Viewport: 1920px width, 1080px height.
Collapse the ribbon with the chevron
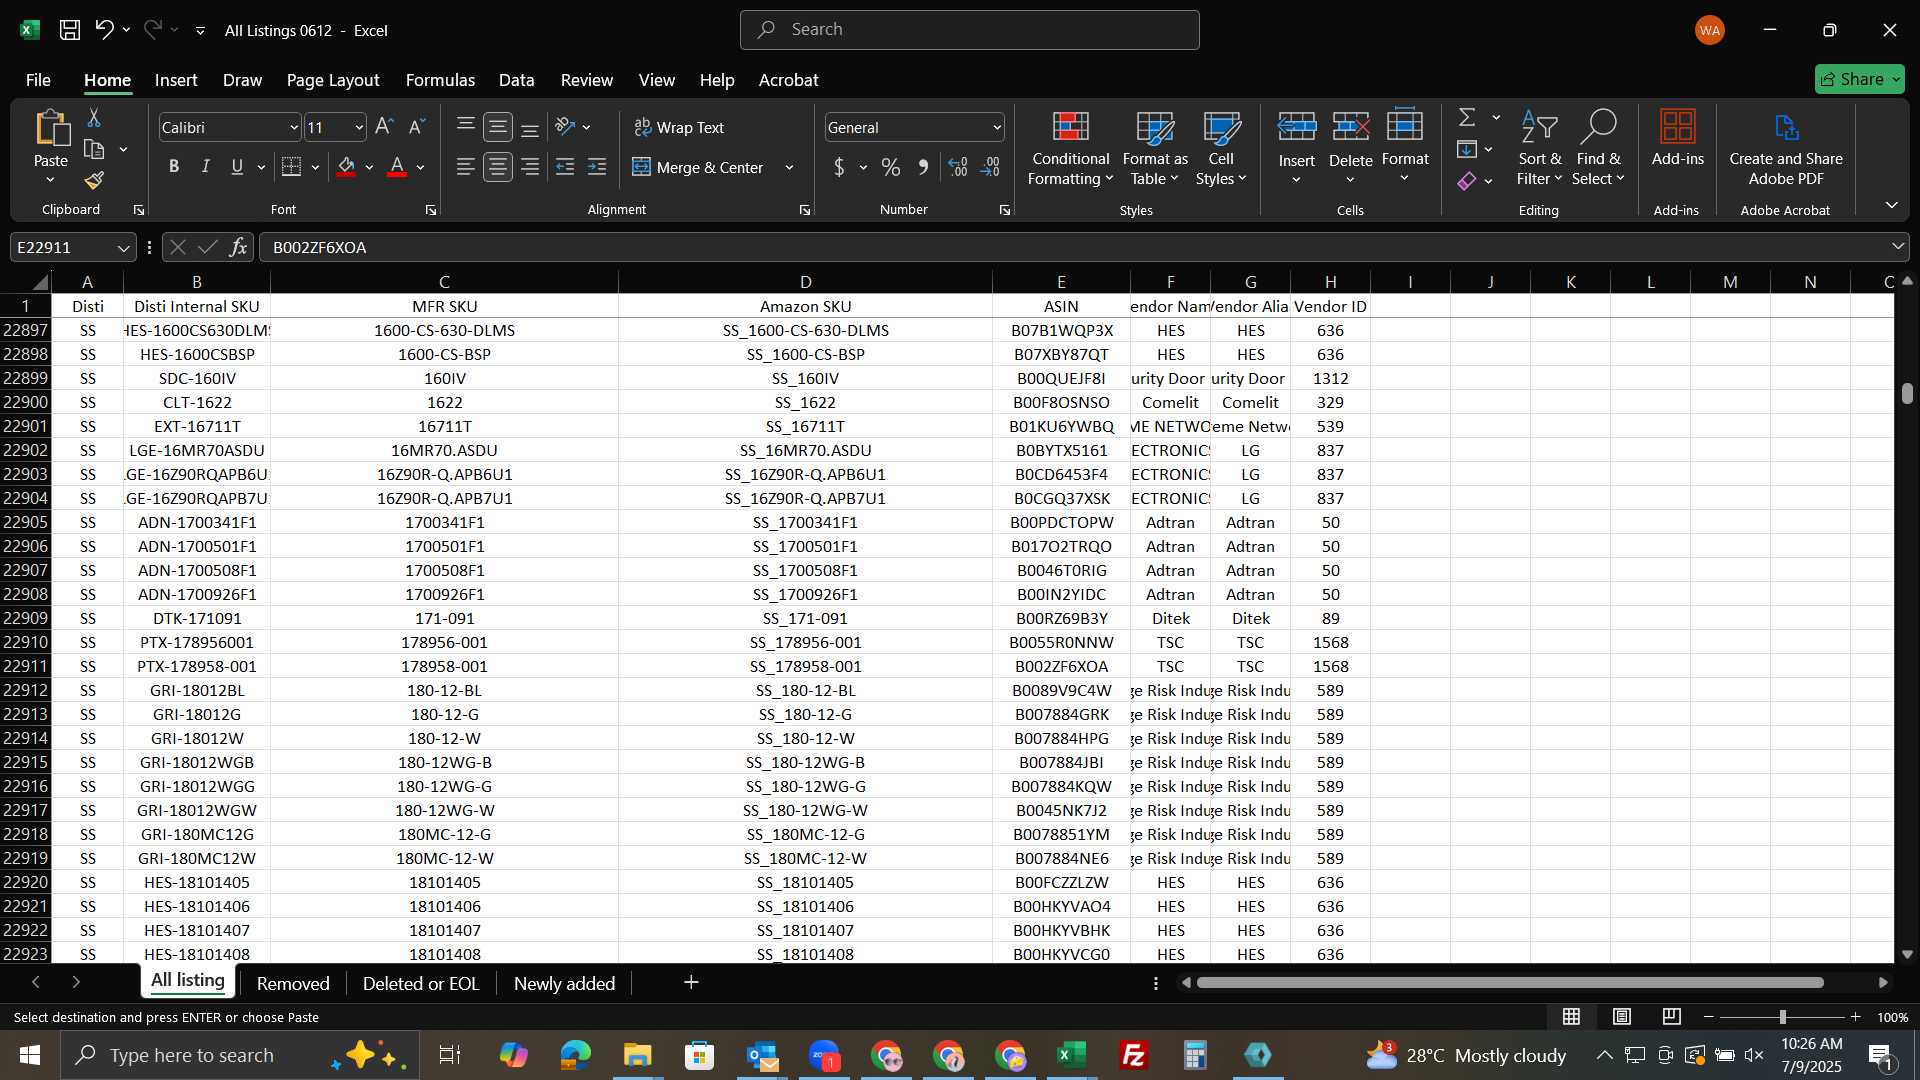[x=1891, y=205]
